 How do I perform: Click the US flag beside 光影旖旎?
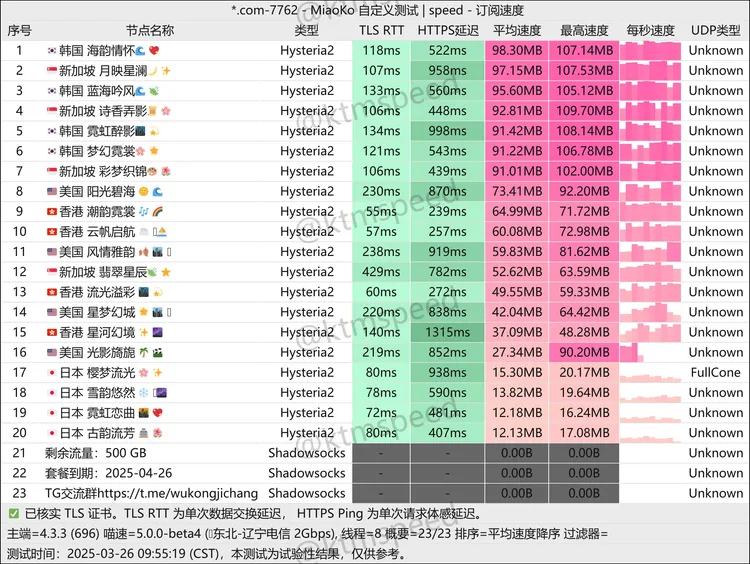(51, 352)
